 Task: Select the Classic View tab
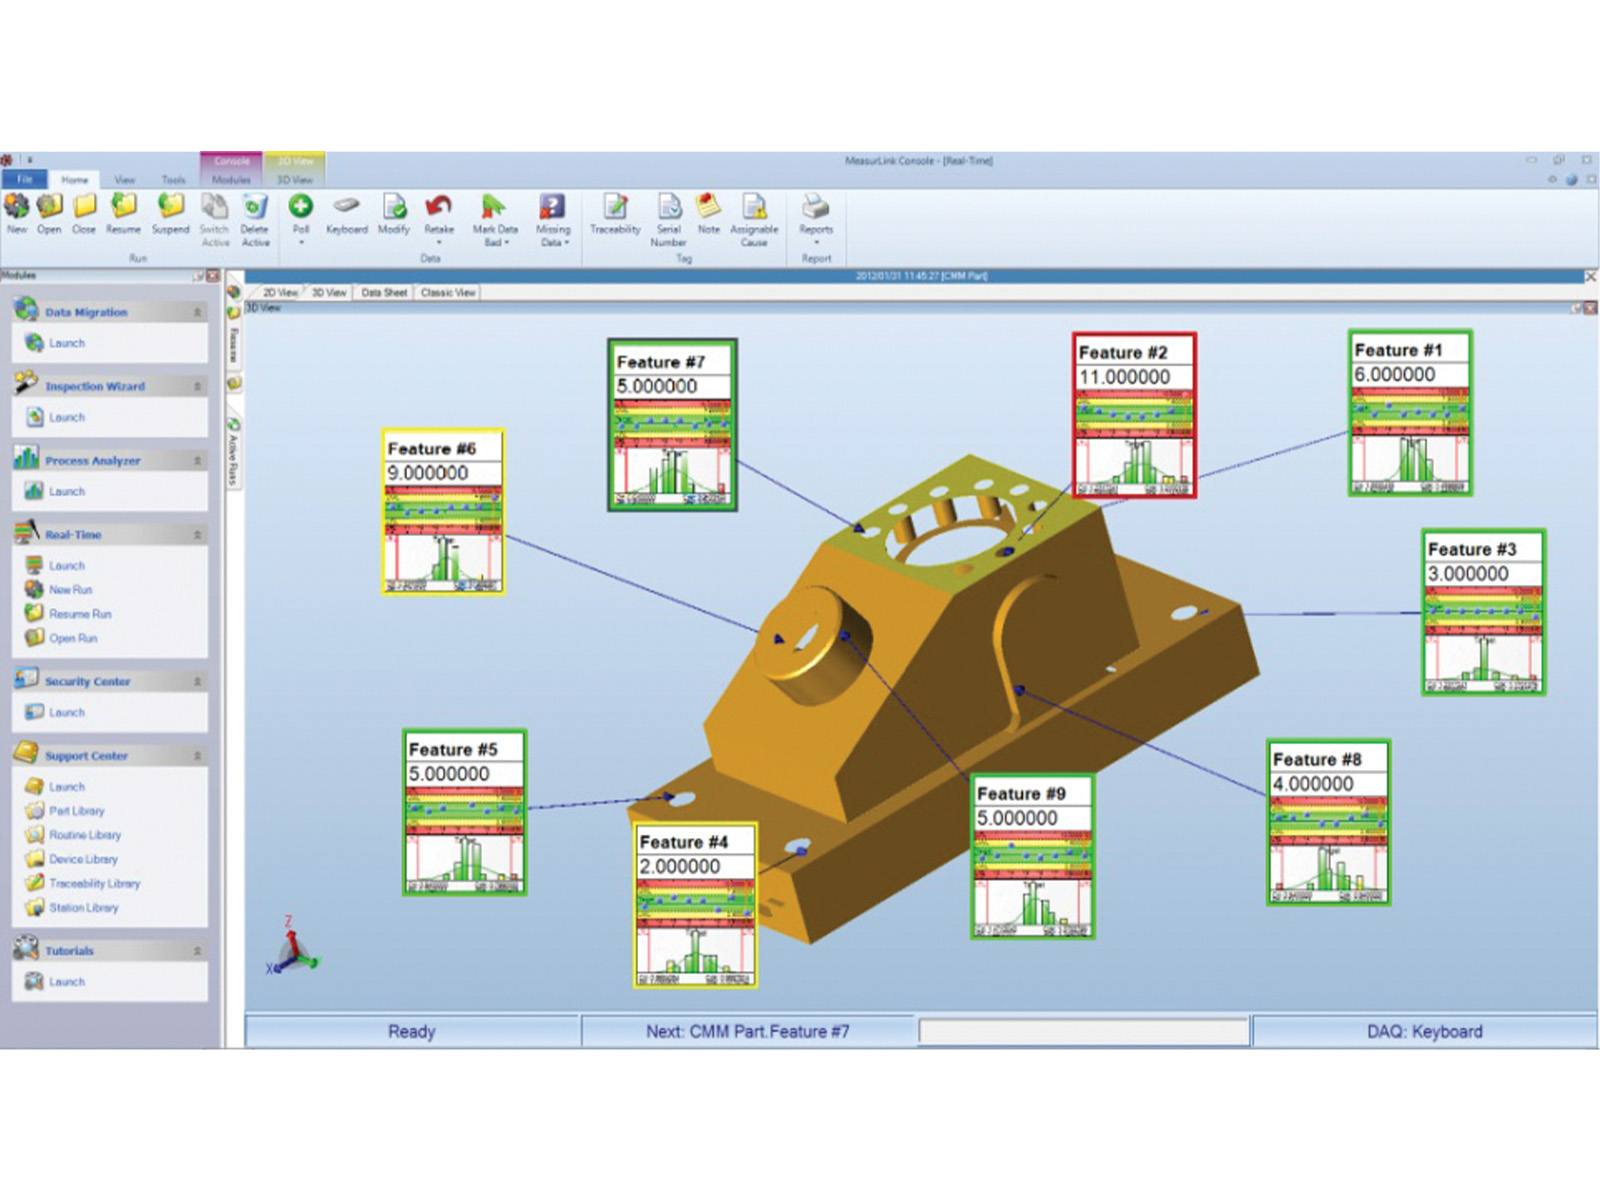click(x=448, y=292)
